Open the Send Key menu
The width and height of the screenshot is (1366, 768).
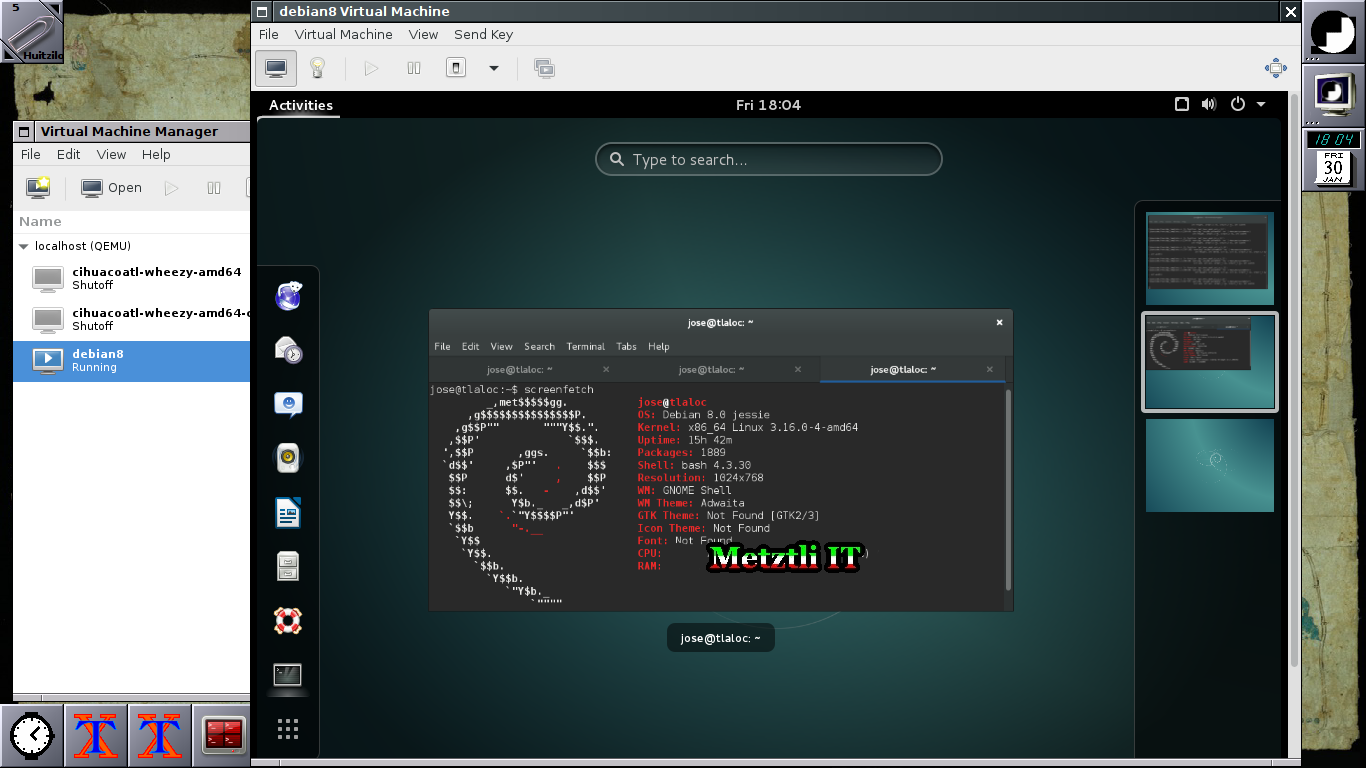(483, 34)
